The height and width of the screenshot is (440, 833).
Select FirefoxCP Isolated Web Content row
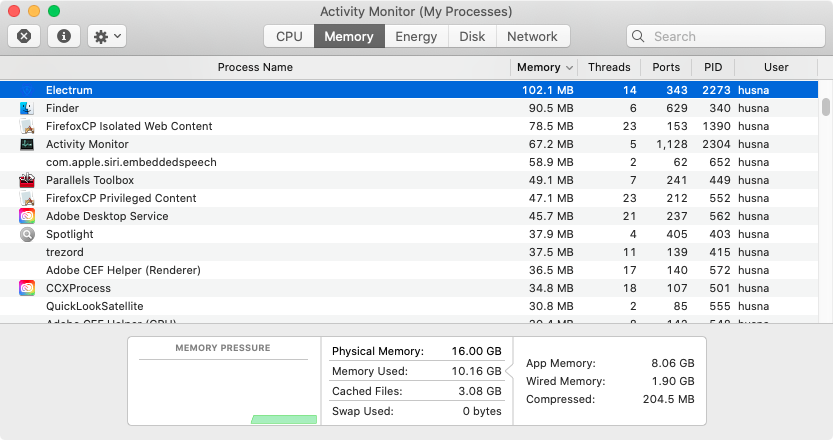point(409,126)
